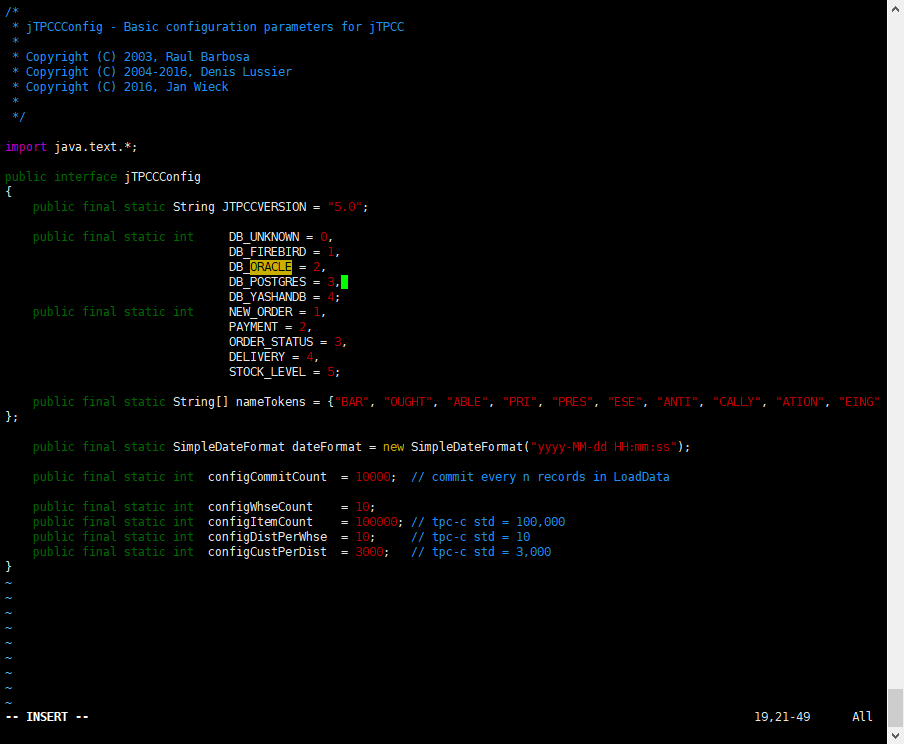Click the "PRI" string token

(x=520, y=402)
